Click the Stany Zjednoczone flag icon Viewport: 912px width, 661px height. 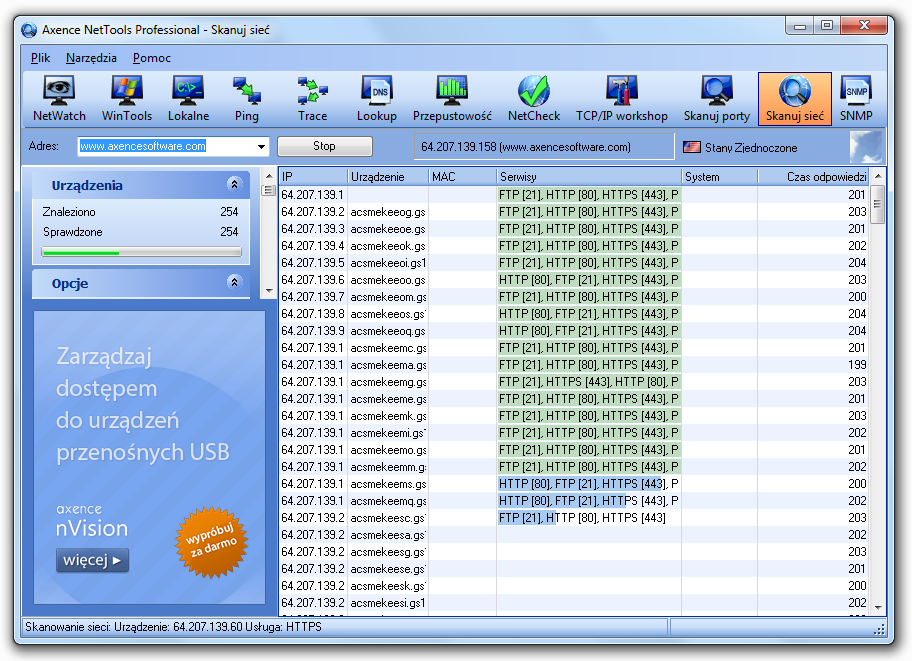pyautogui.click(x=692, y=147)
